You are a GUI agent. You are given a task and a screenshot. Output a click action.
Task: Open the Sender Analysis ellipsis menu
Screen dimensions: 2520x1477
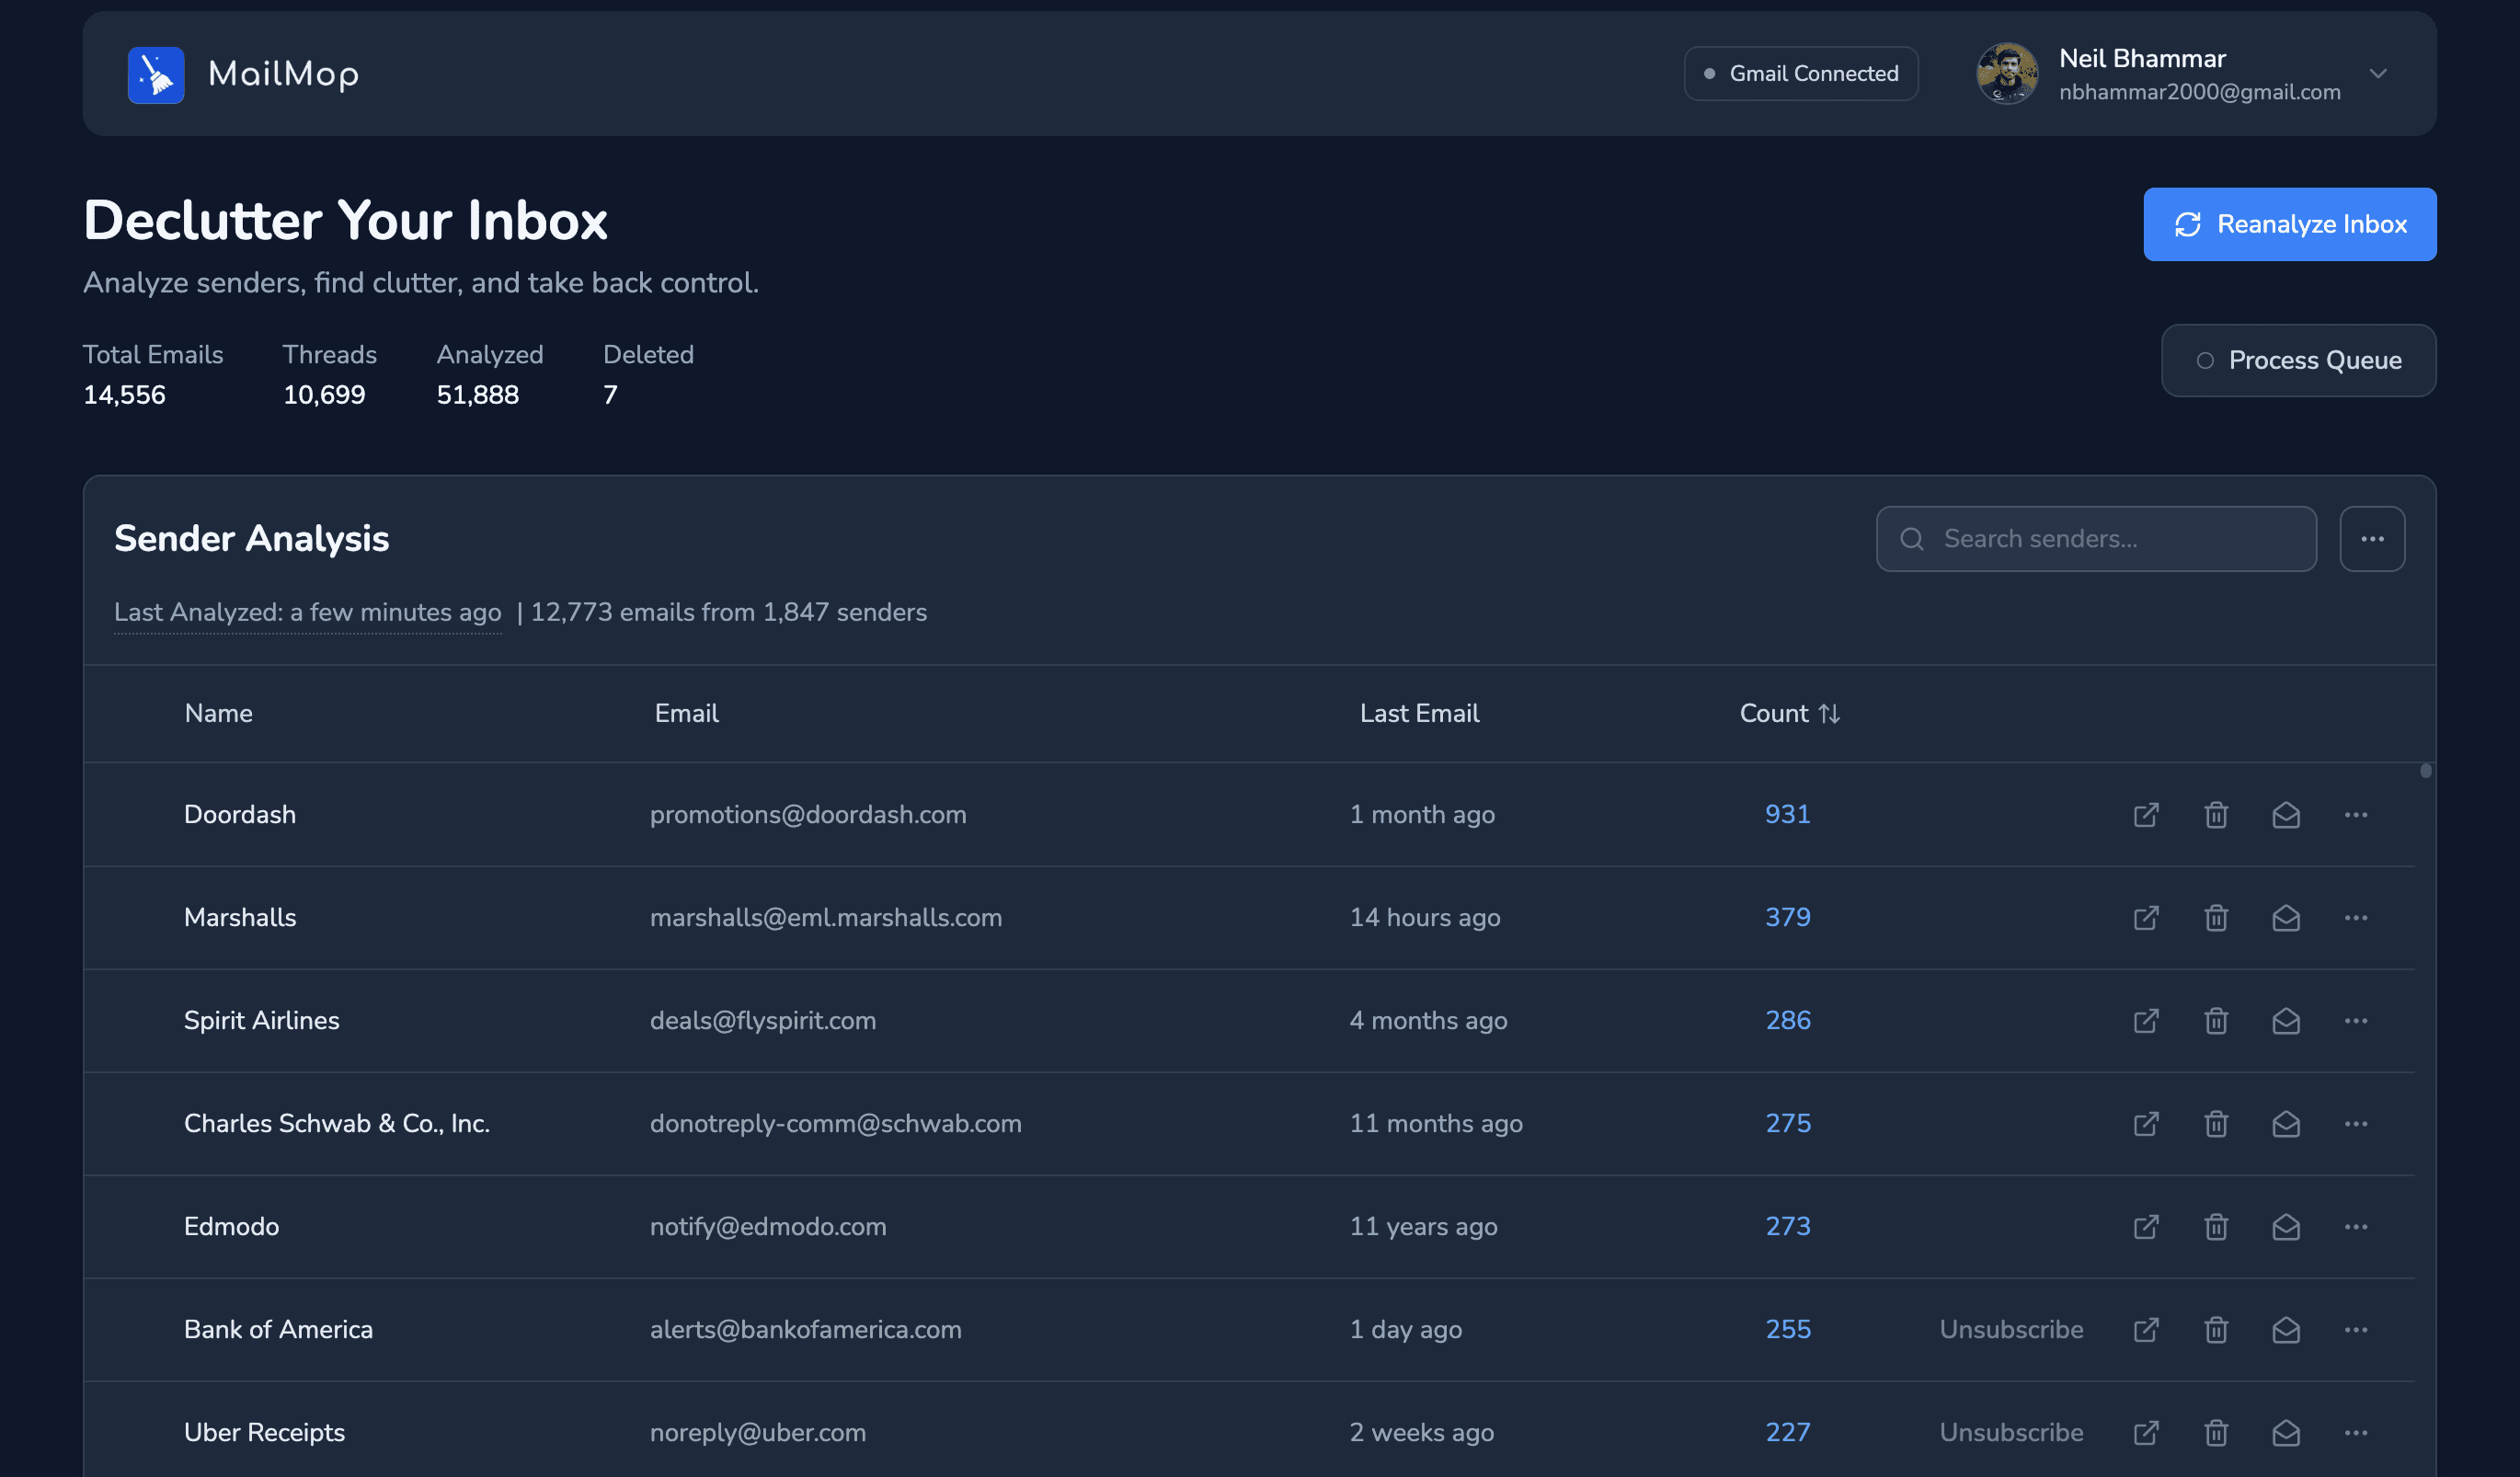click(x=2372, y=538)
